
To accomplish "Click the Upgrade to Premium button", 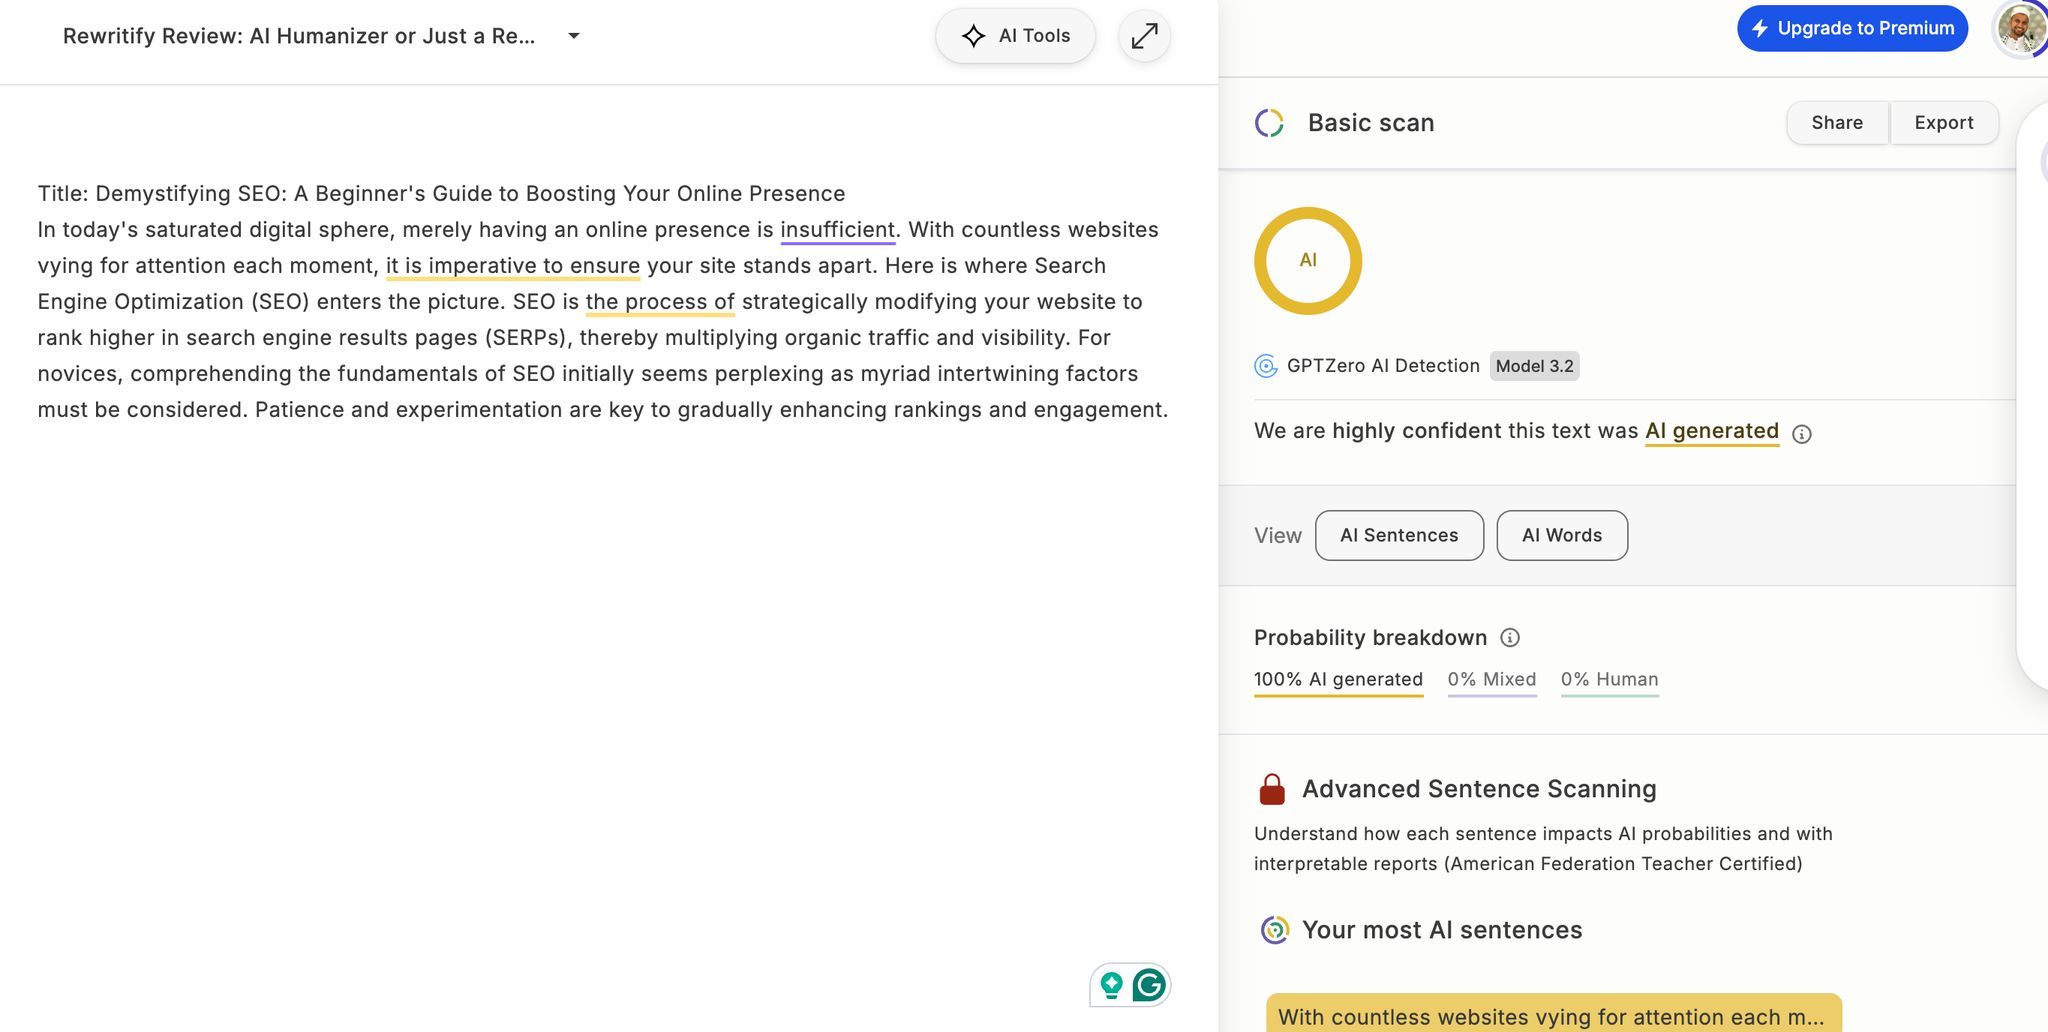I will click(1852, 28).
